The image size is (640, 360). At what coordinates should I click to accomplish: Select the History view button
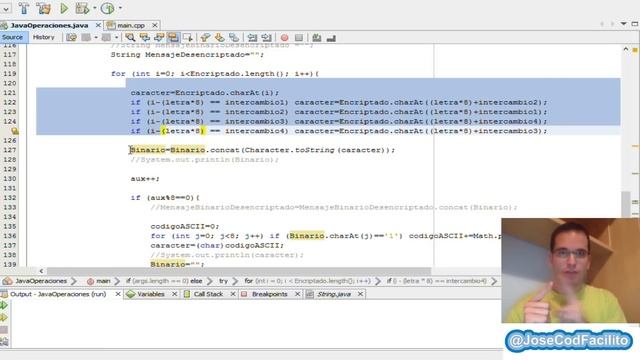tap(43, 37)
